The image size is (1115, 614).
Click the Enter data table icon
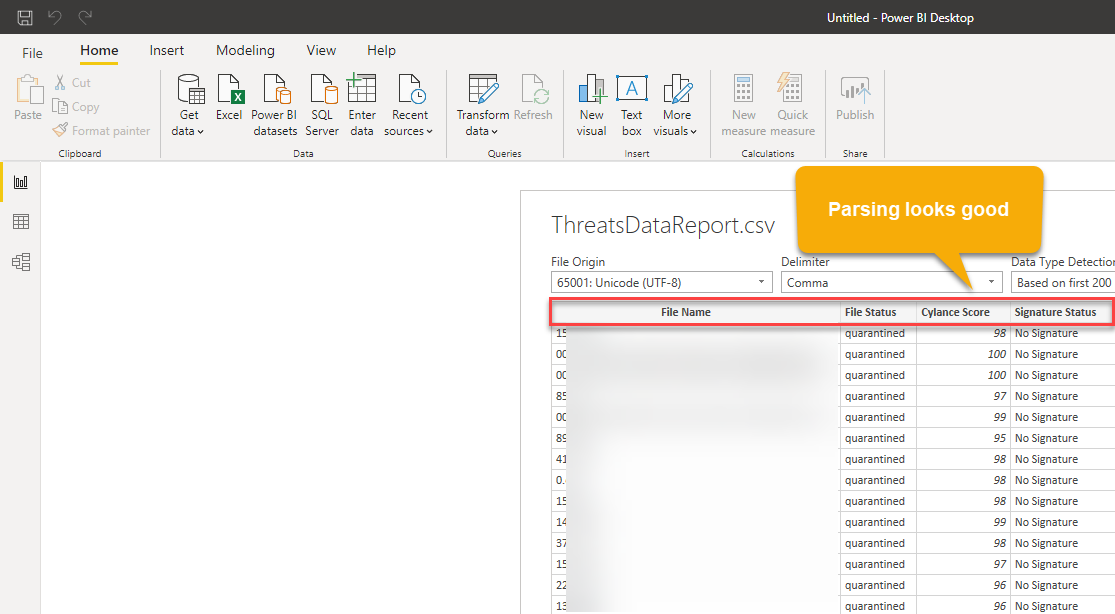[x=361, y=88]
